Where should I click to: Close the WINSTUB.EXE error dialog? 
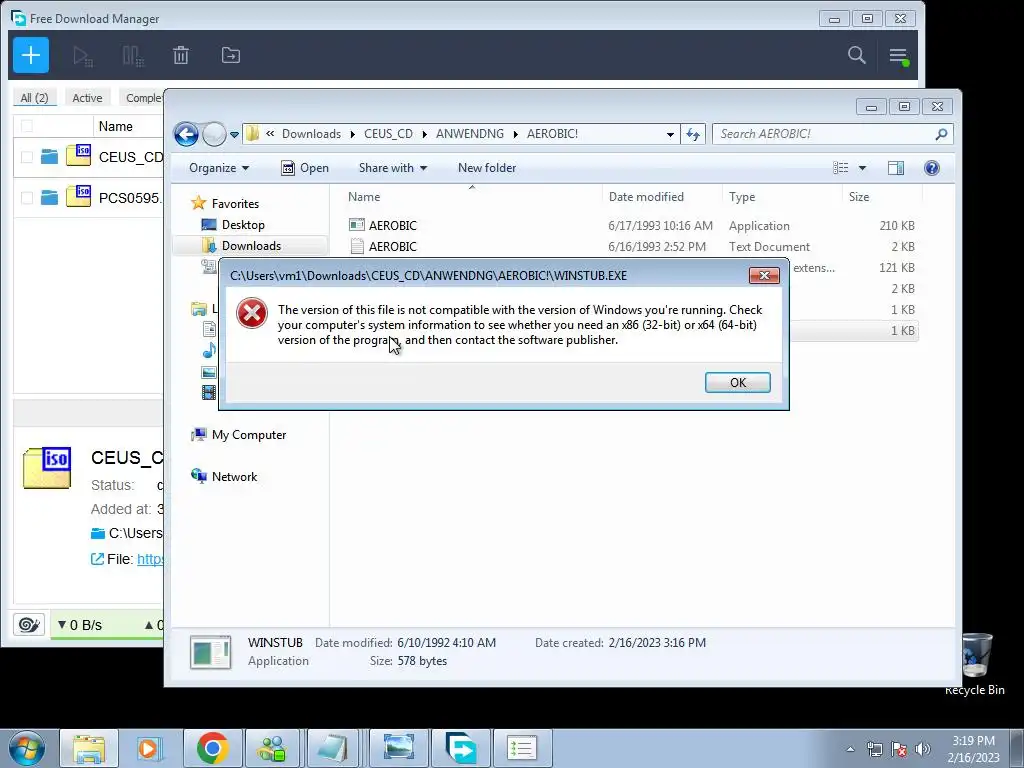point(764,276)
